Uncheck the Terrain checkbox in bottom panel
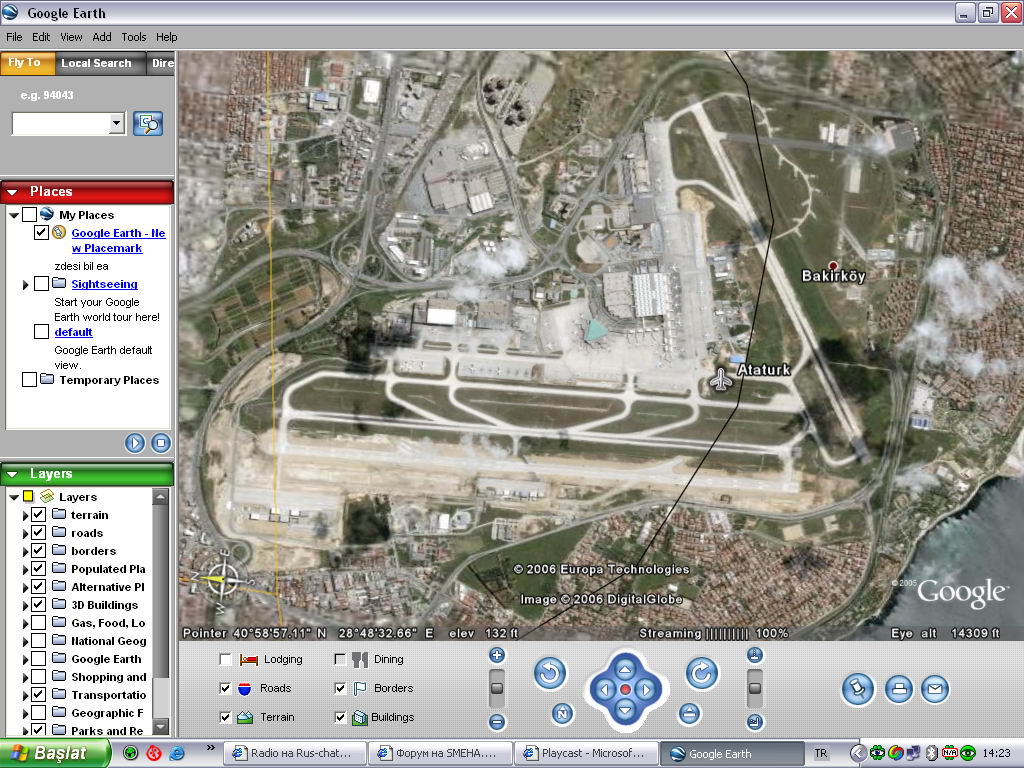 coord(225,717)
